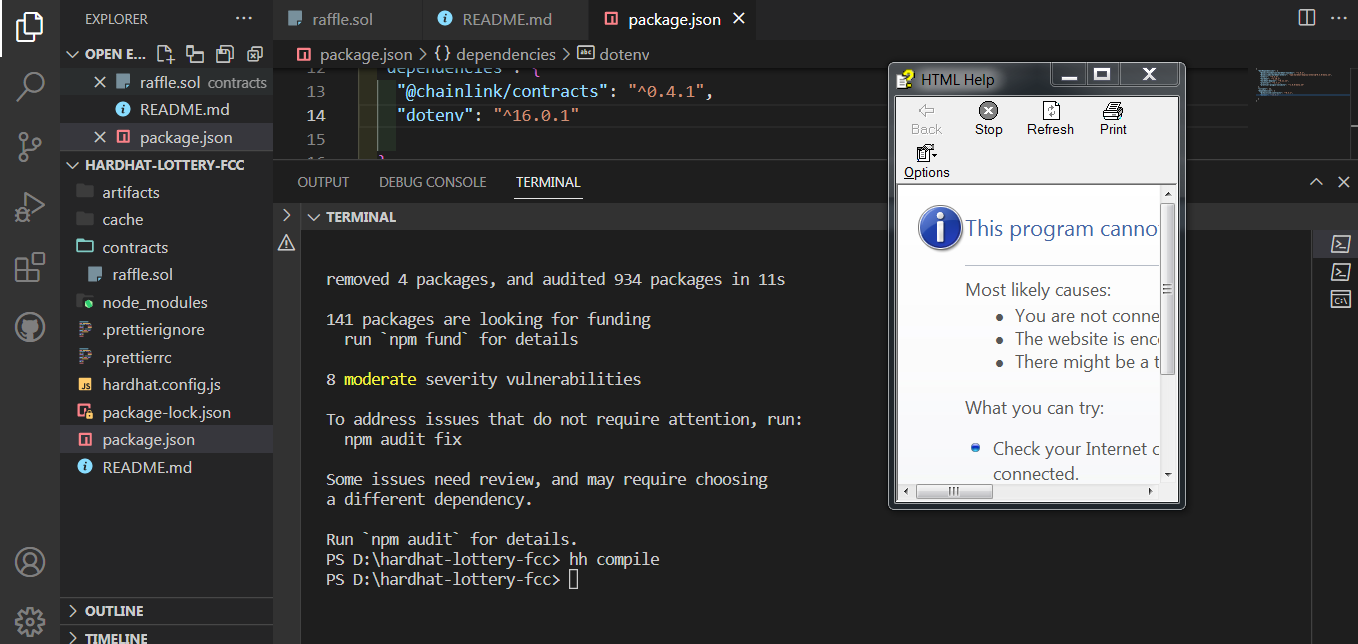Screen dimensions: 1358x644
Task: Click Close All Editors icon
Action: click(x=255, y=54)
